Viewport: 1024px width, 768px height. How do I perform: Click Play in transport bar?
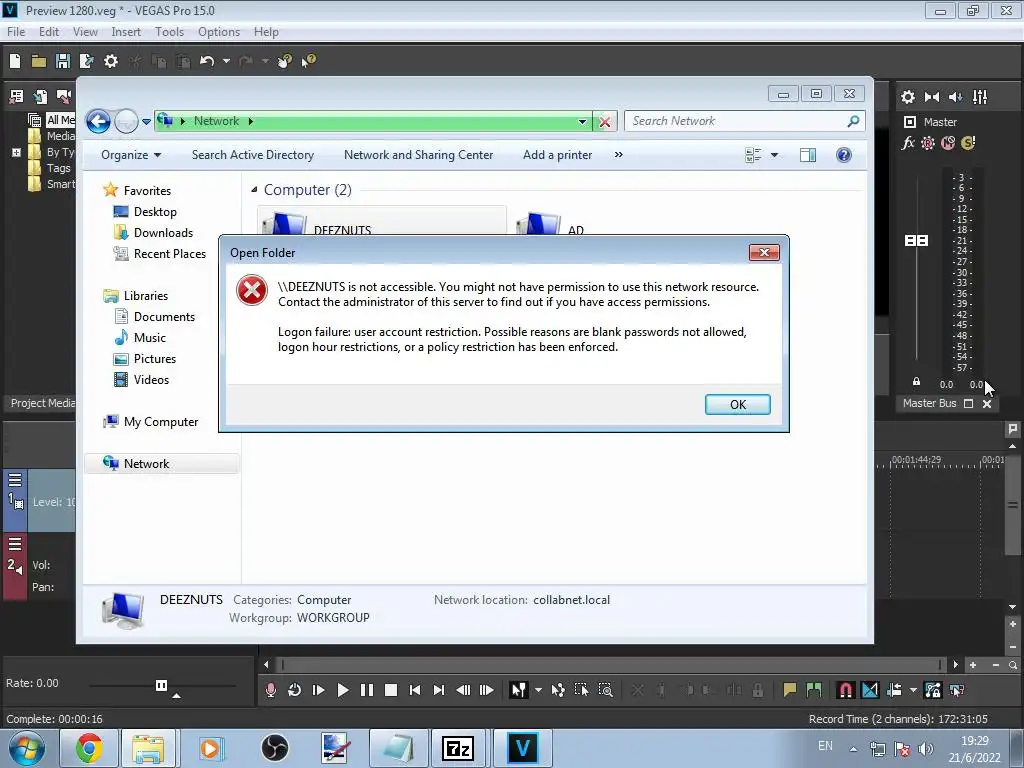pos(342,690)
